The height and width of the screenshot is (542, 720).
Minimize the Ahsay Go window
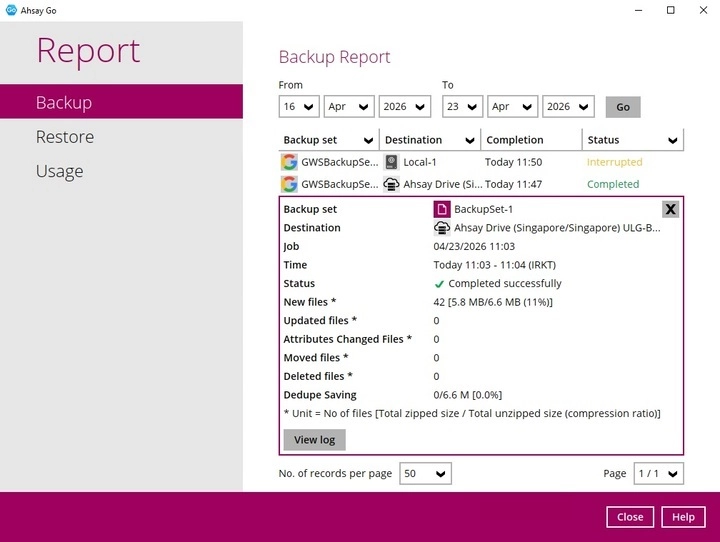638,10
